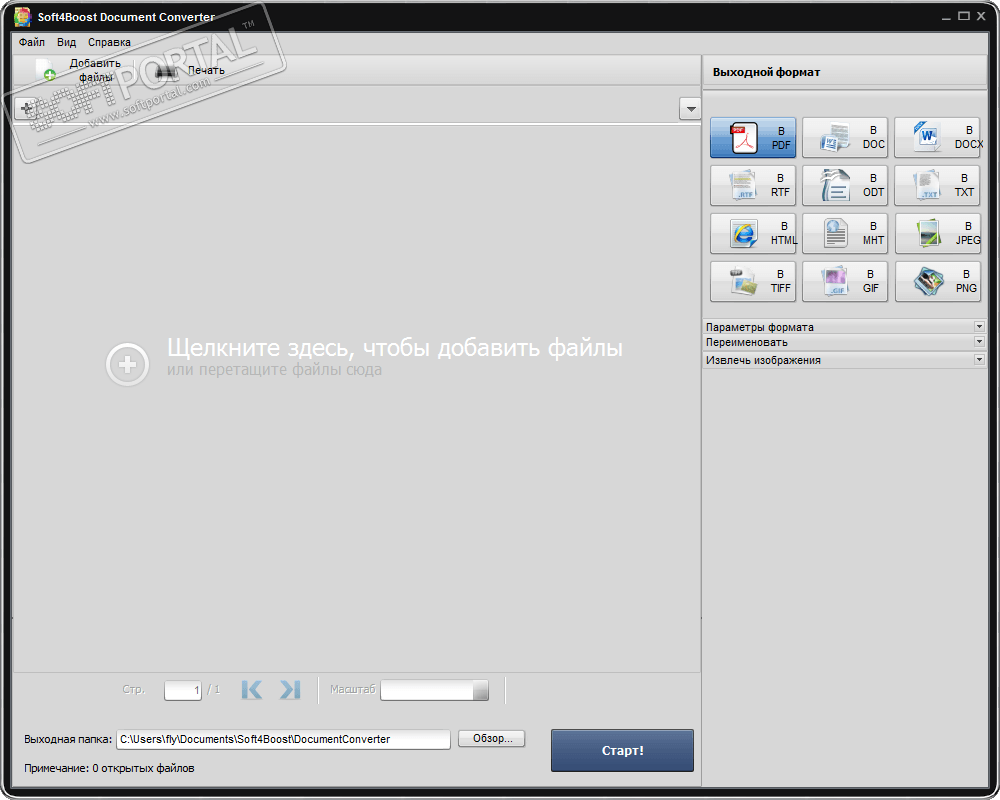1000x800 pixels.
Task: Click the Масштаб zoom slider handle
Action: point(481,690)
